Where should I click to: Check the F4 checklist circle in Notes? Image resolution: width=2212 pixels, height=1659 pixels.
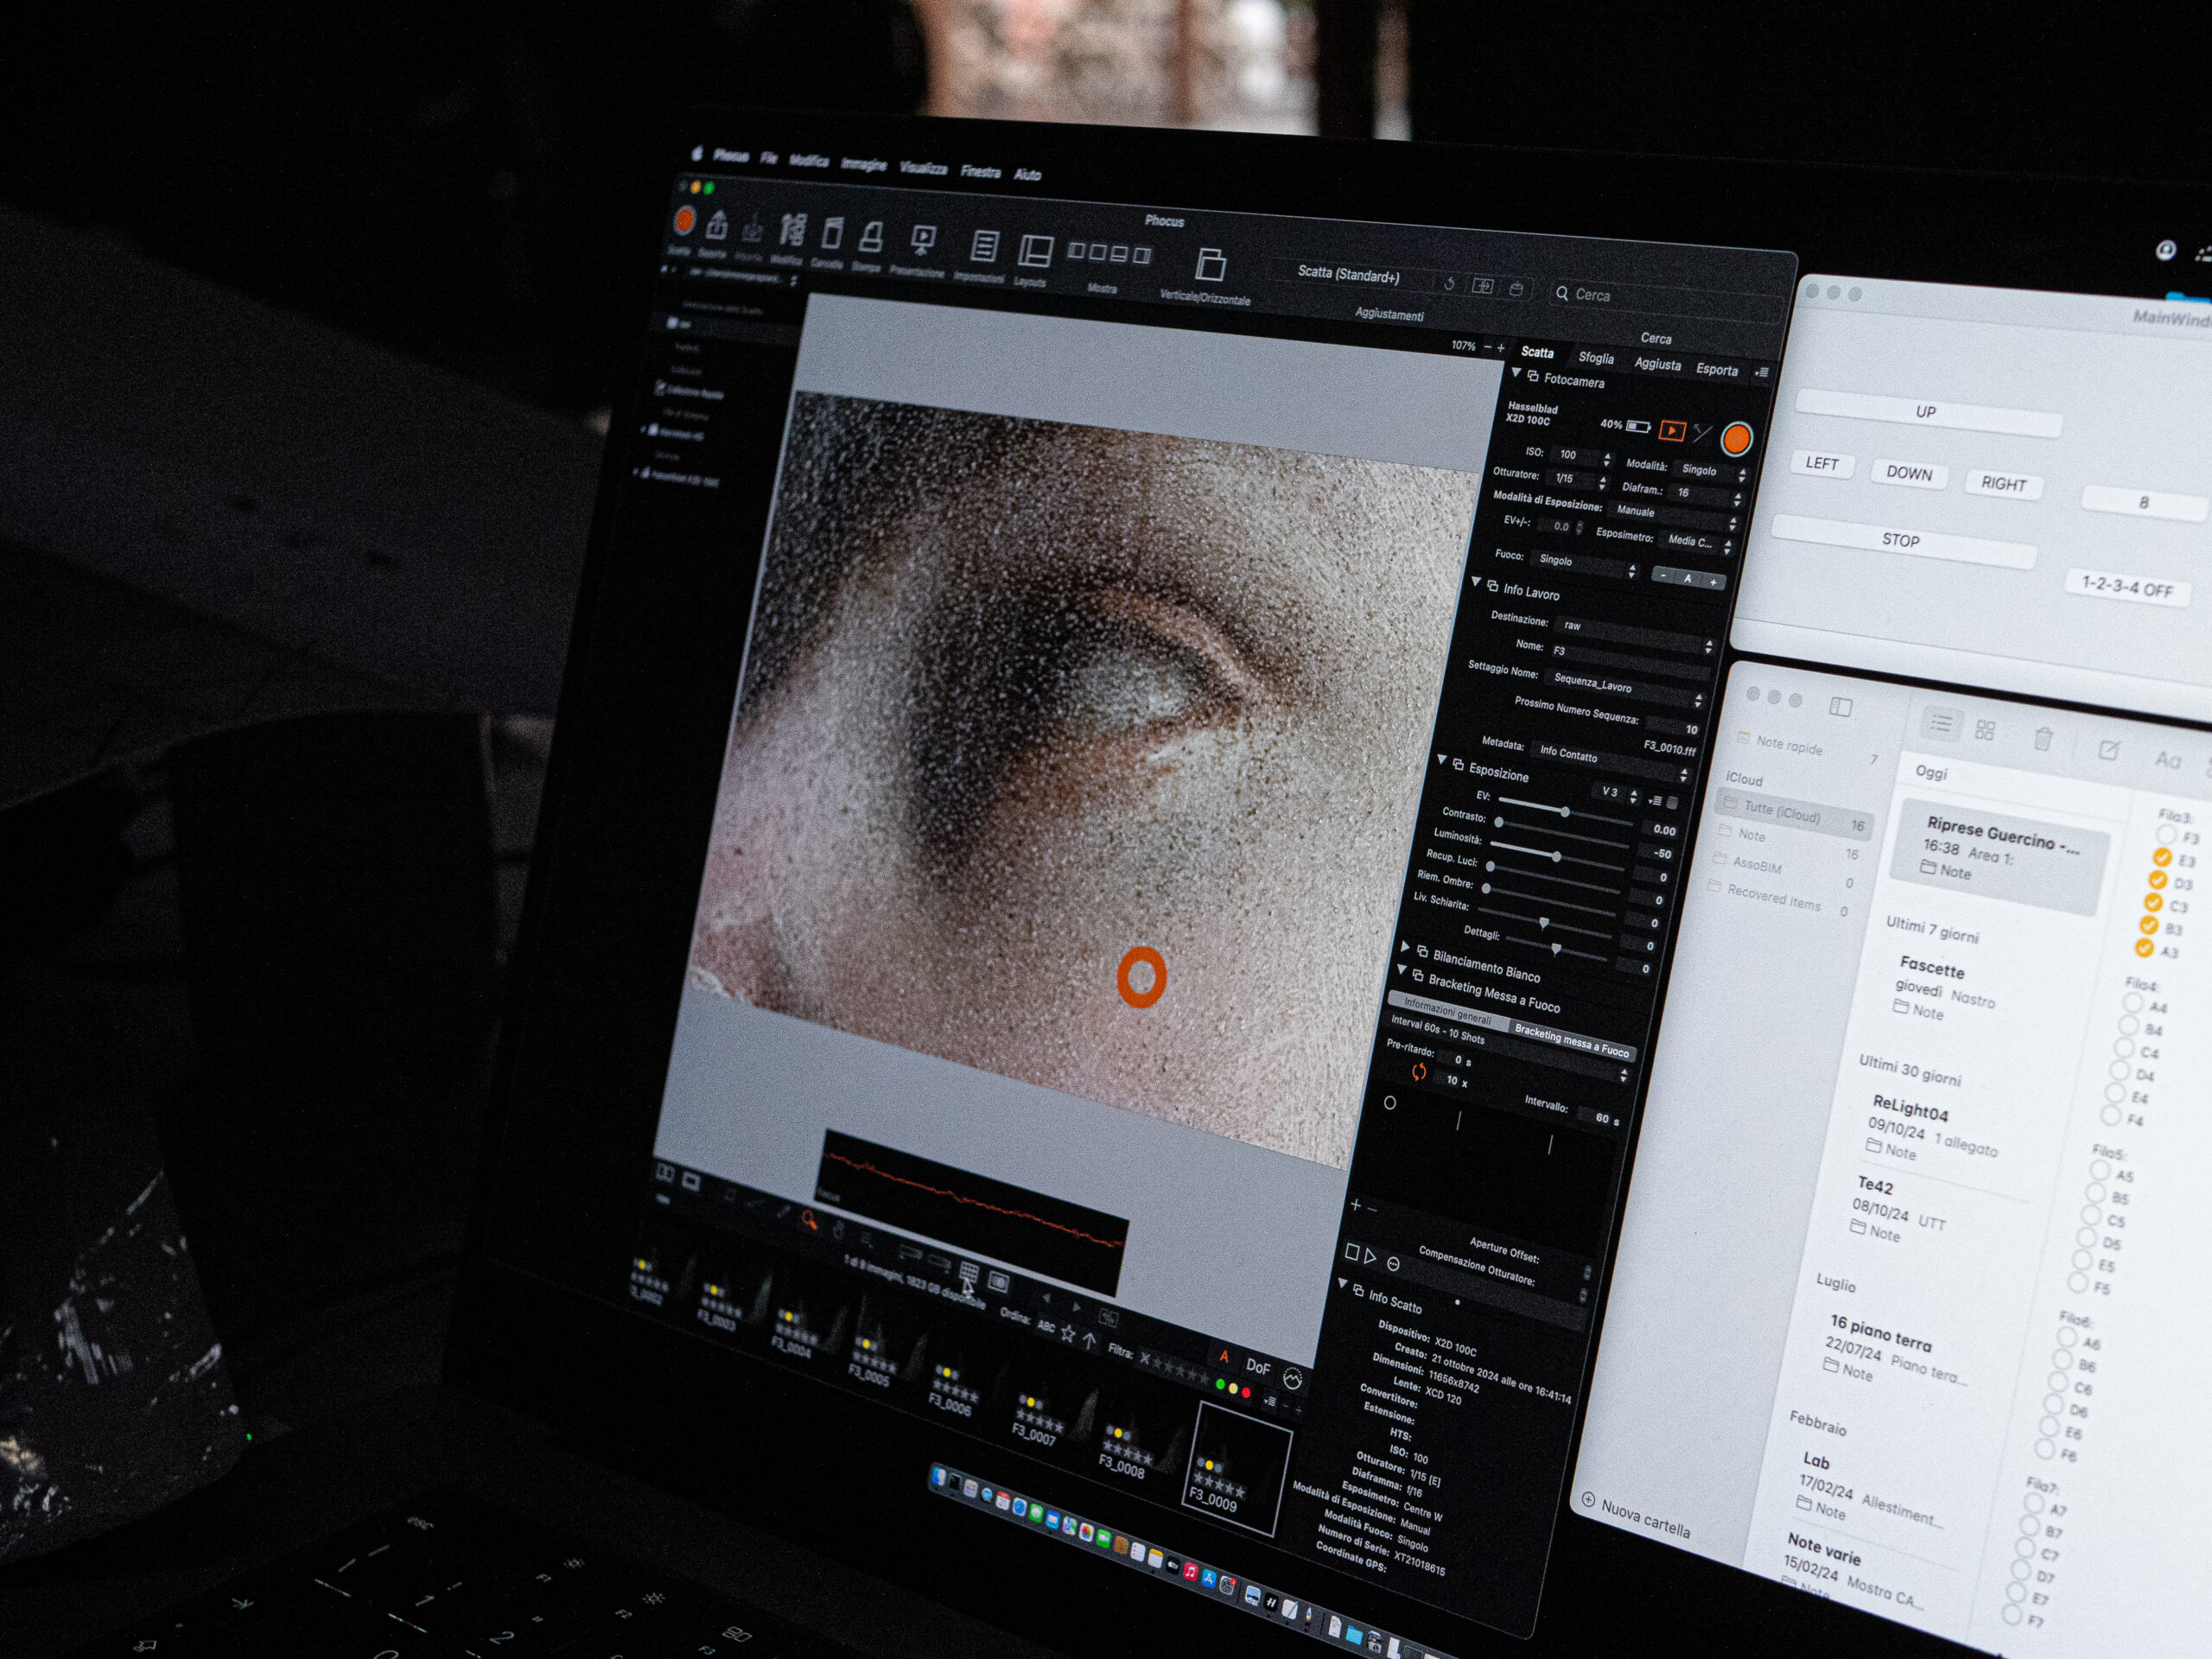click(x=2111, y=1116)
